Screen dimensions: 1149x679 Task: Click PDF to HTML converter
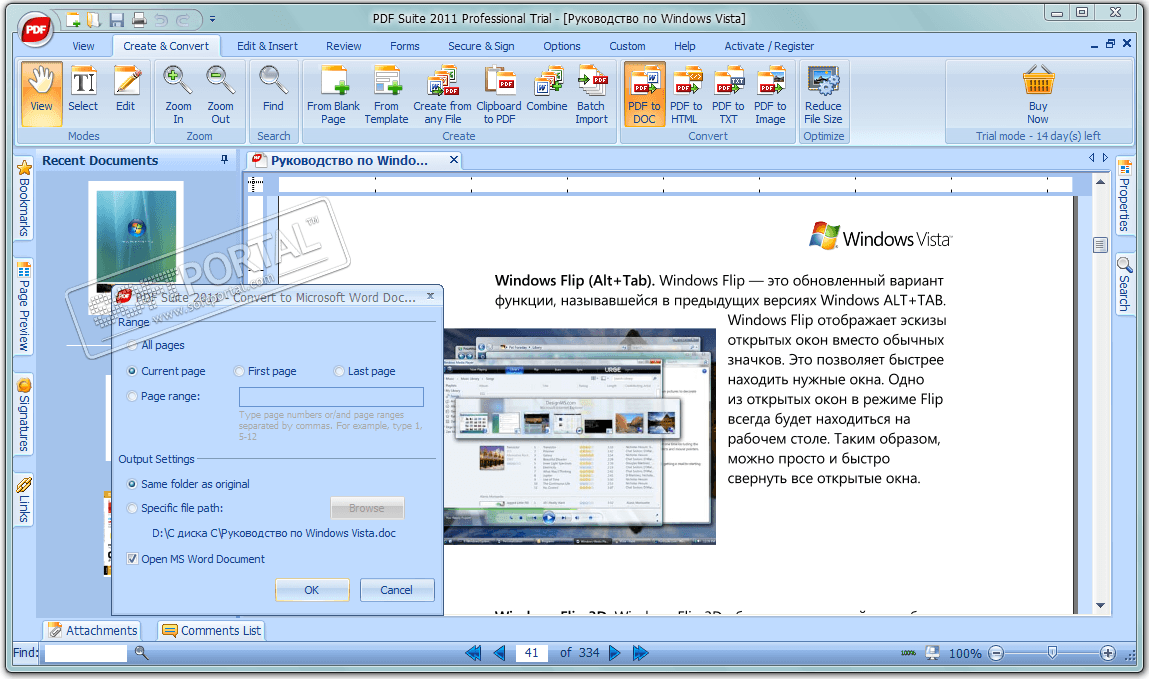(x=686, y=93)
